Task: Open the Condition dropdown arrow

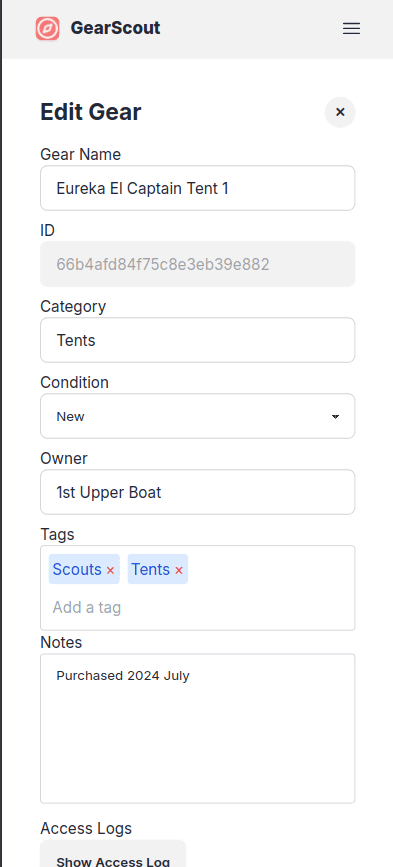Action: click(335, 416)
